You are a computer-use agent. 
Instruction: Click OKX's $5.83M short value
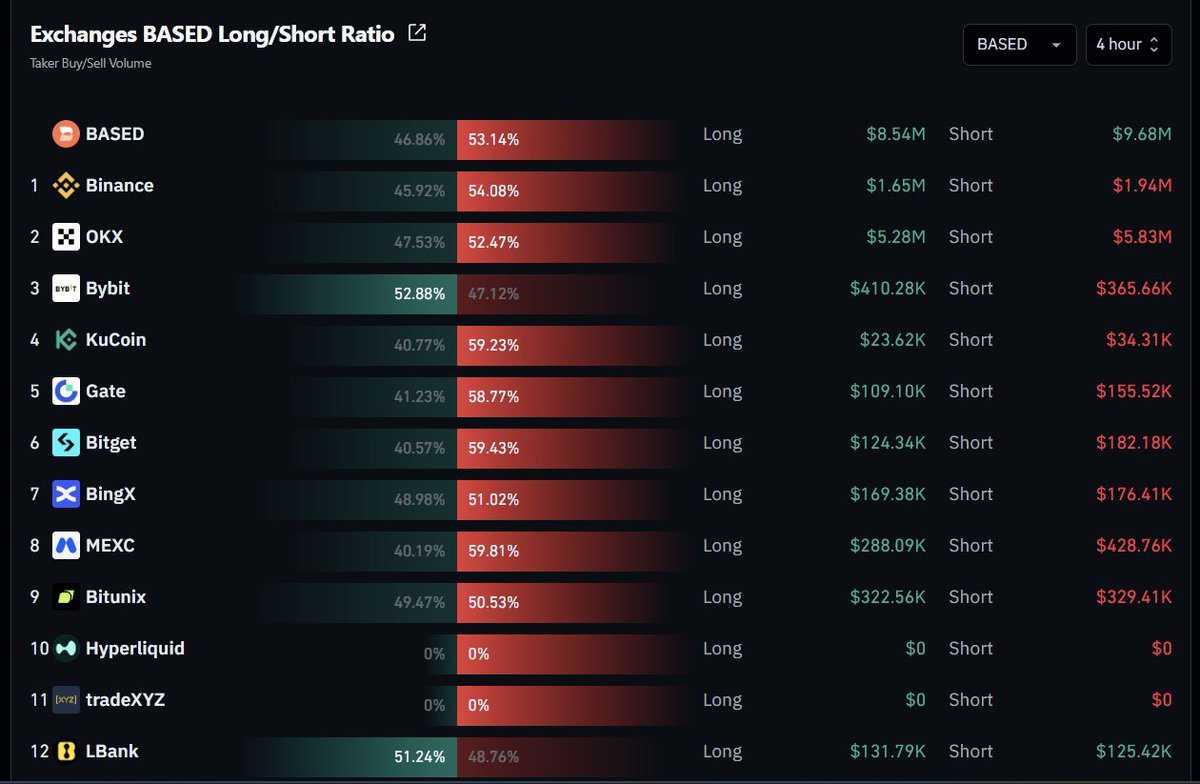pyautogui.click(x=1142, y=237)
